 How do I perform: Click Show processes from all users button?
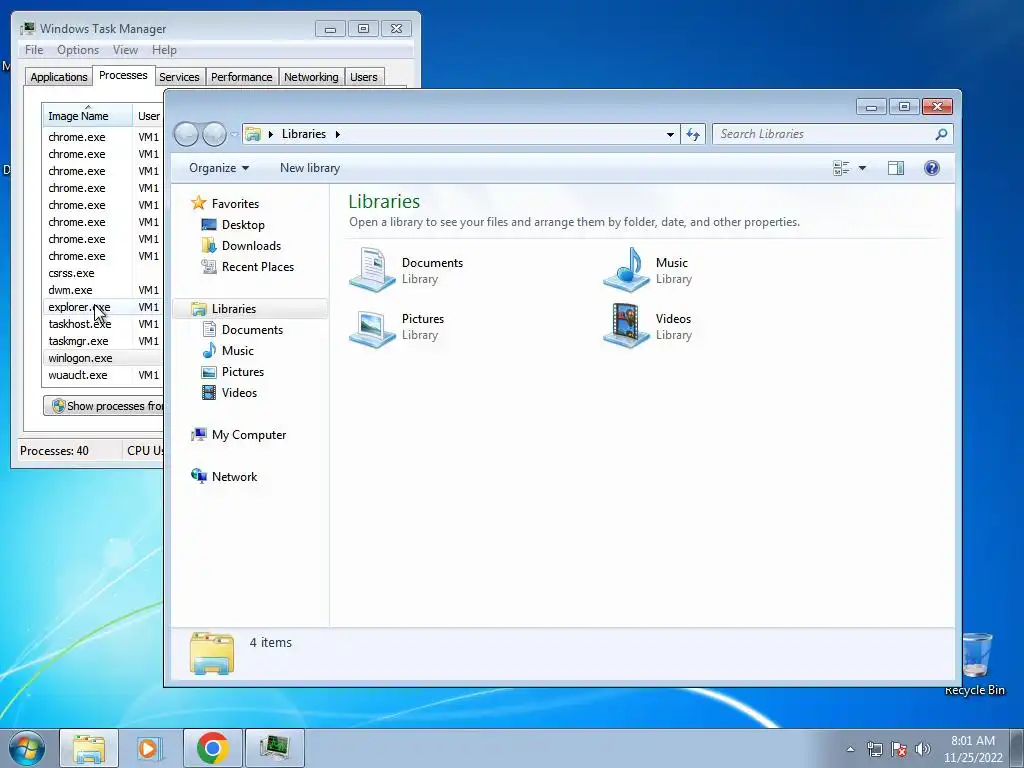click(x=103, y=406)
